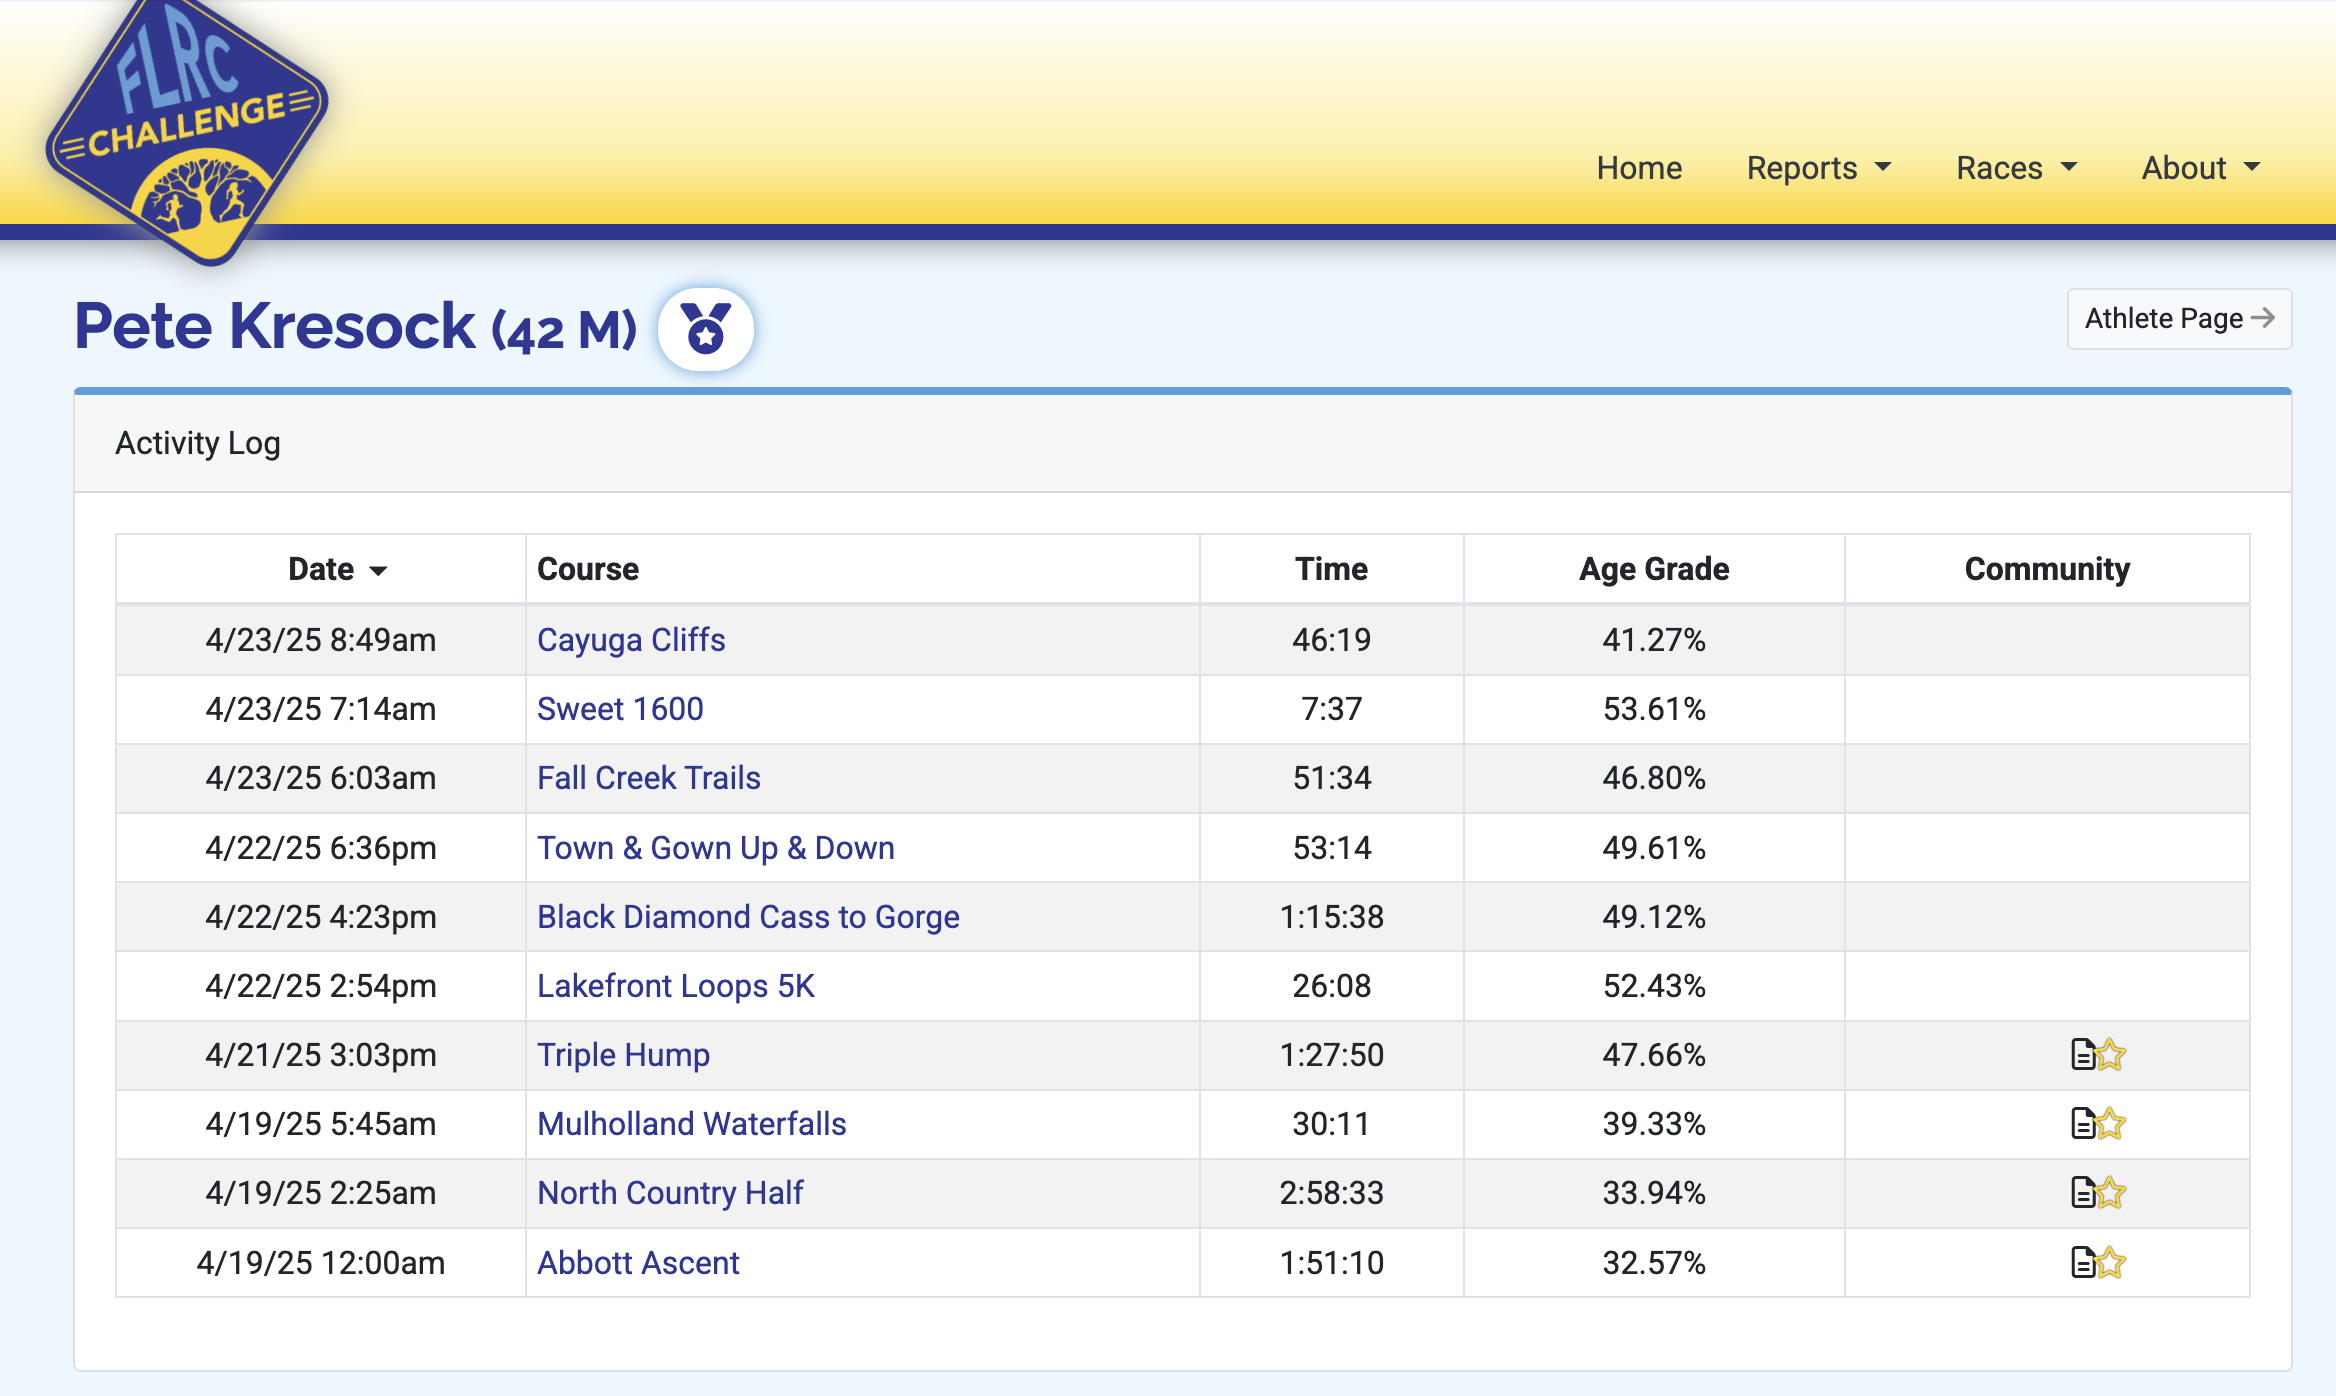Screen dimensions: 2336x1396
Task: Open the note icon for Triple Hump
Action: pos(2083,1055)
